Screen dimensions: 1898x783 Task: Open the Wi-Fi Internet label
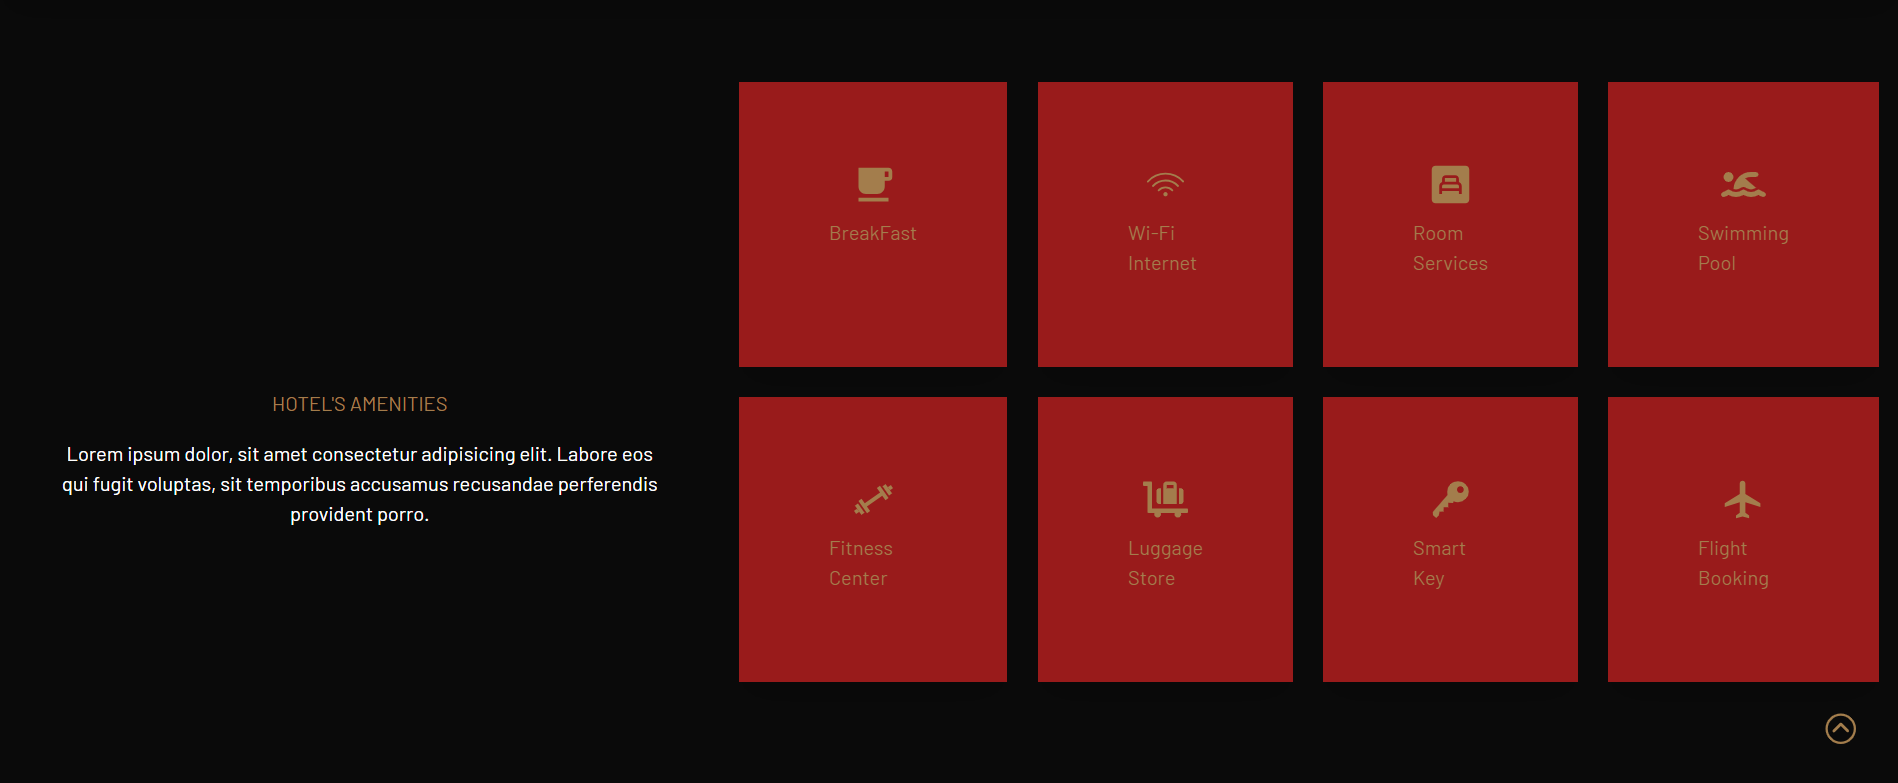1161,249
